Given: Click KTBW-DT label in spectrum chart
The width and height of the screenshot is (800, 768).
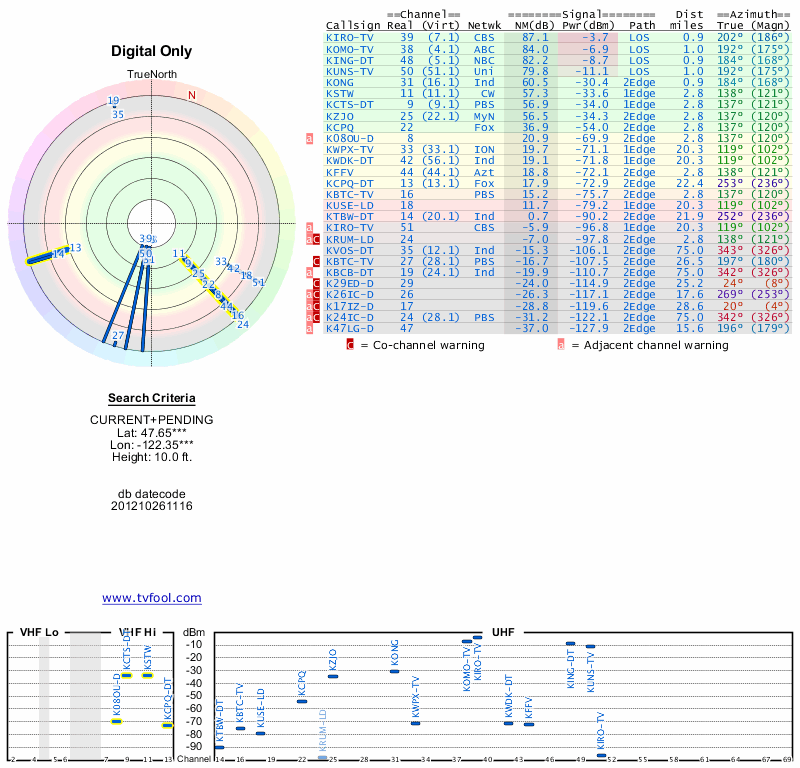Looking at the screenshot, I should [x=220, y=721].
